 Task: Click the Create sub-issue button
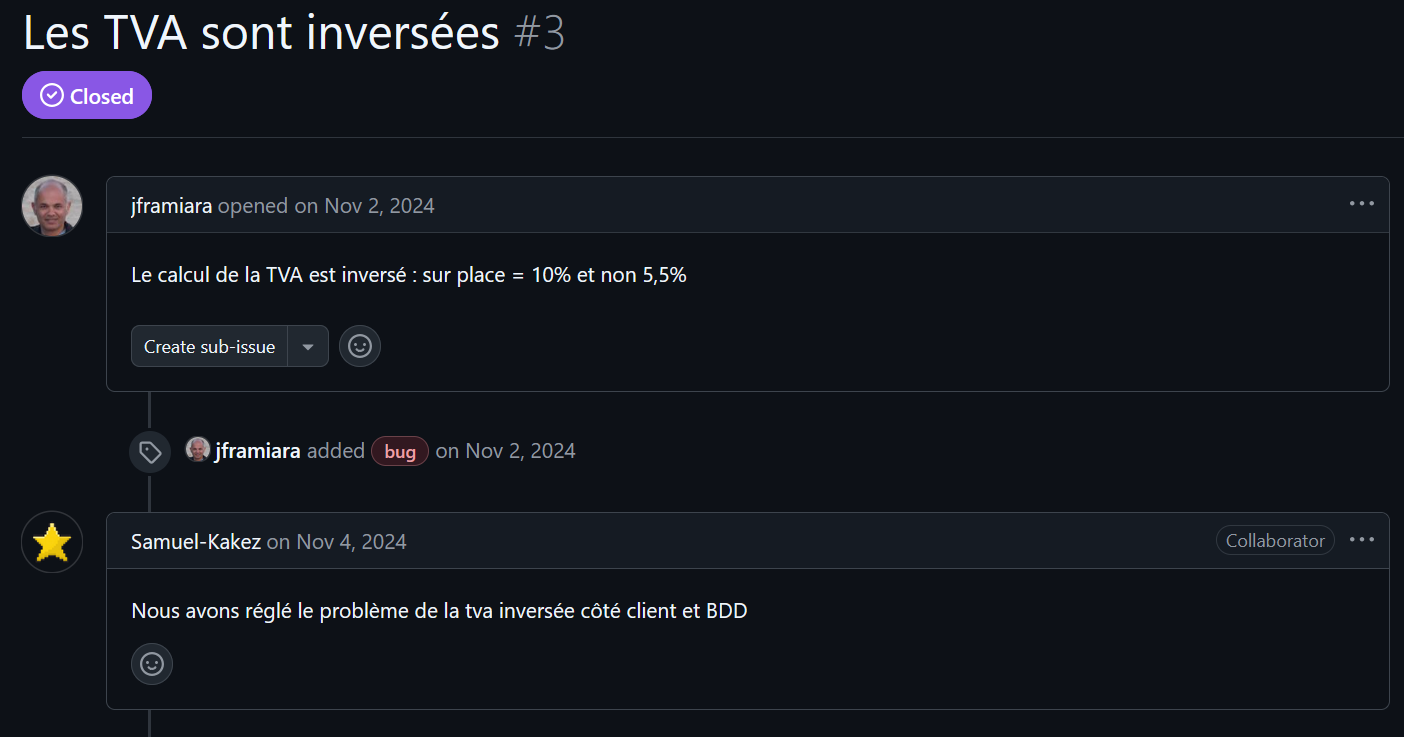[x=210, y=347]
